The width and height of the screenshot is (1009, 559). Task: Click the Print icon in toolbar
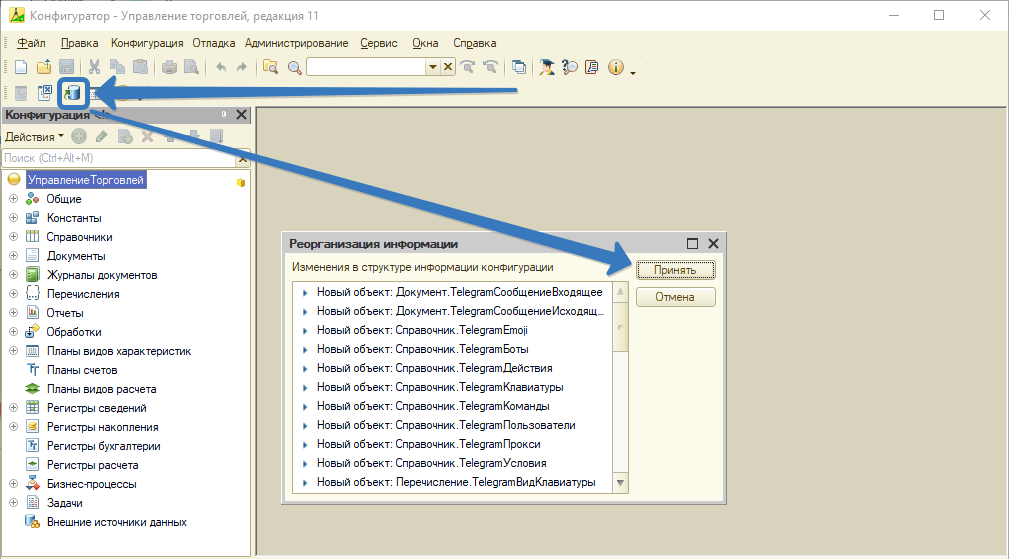[x=169, y=67]
